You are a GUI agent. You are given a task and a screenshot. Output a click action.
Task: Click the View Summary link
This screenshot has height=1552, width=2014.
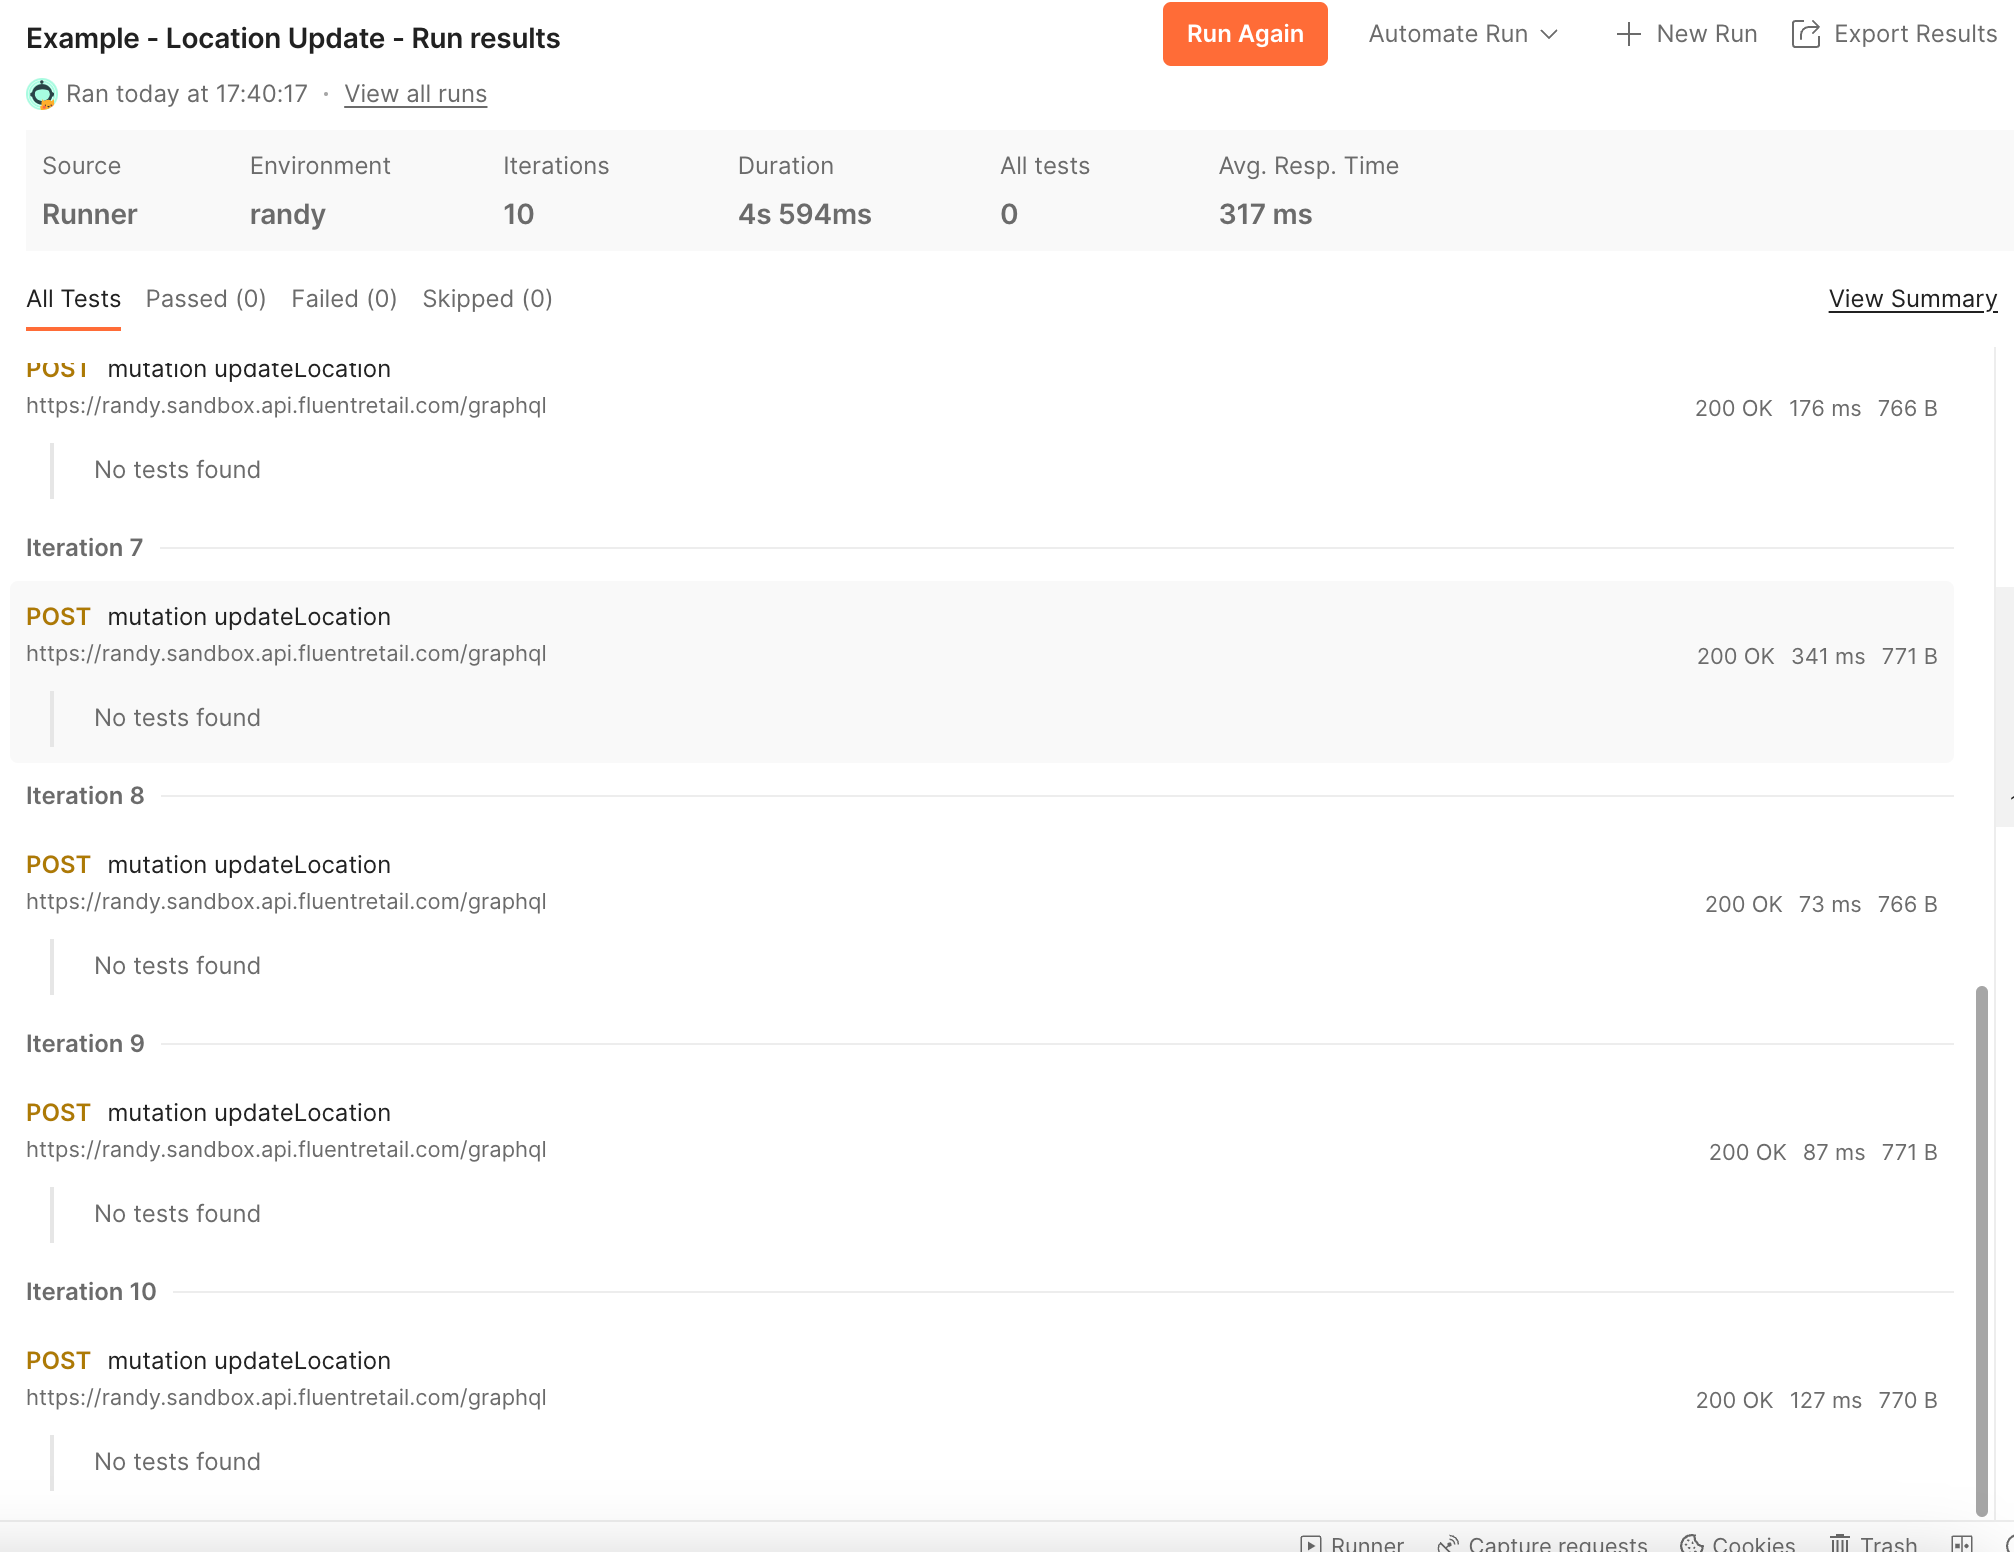(1912, 299)
